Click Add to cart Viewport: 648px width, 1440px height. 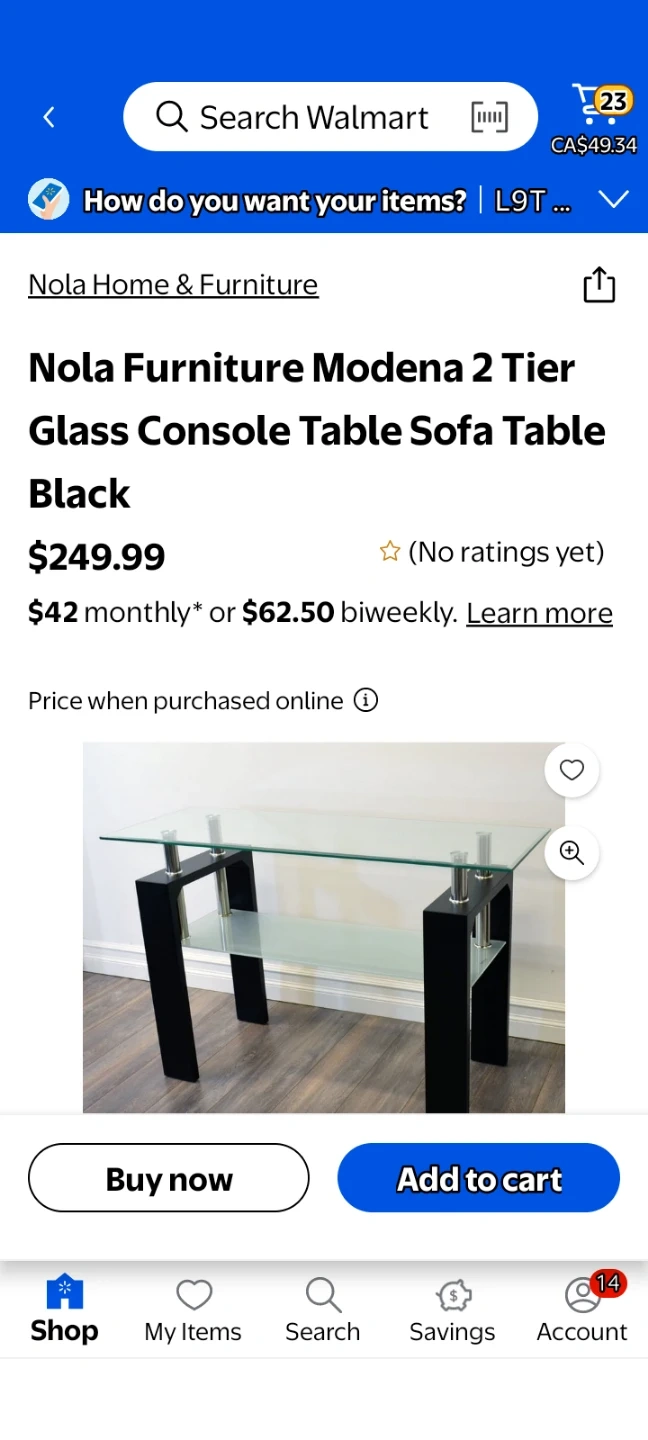pyautogui.click(x=479, y=1178)
